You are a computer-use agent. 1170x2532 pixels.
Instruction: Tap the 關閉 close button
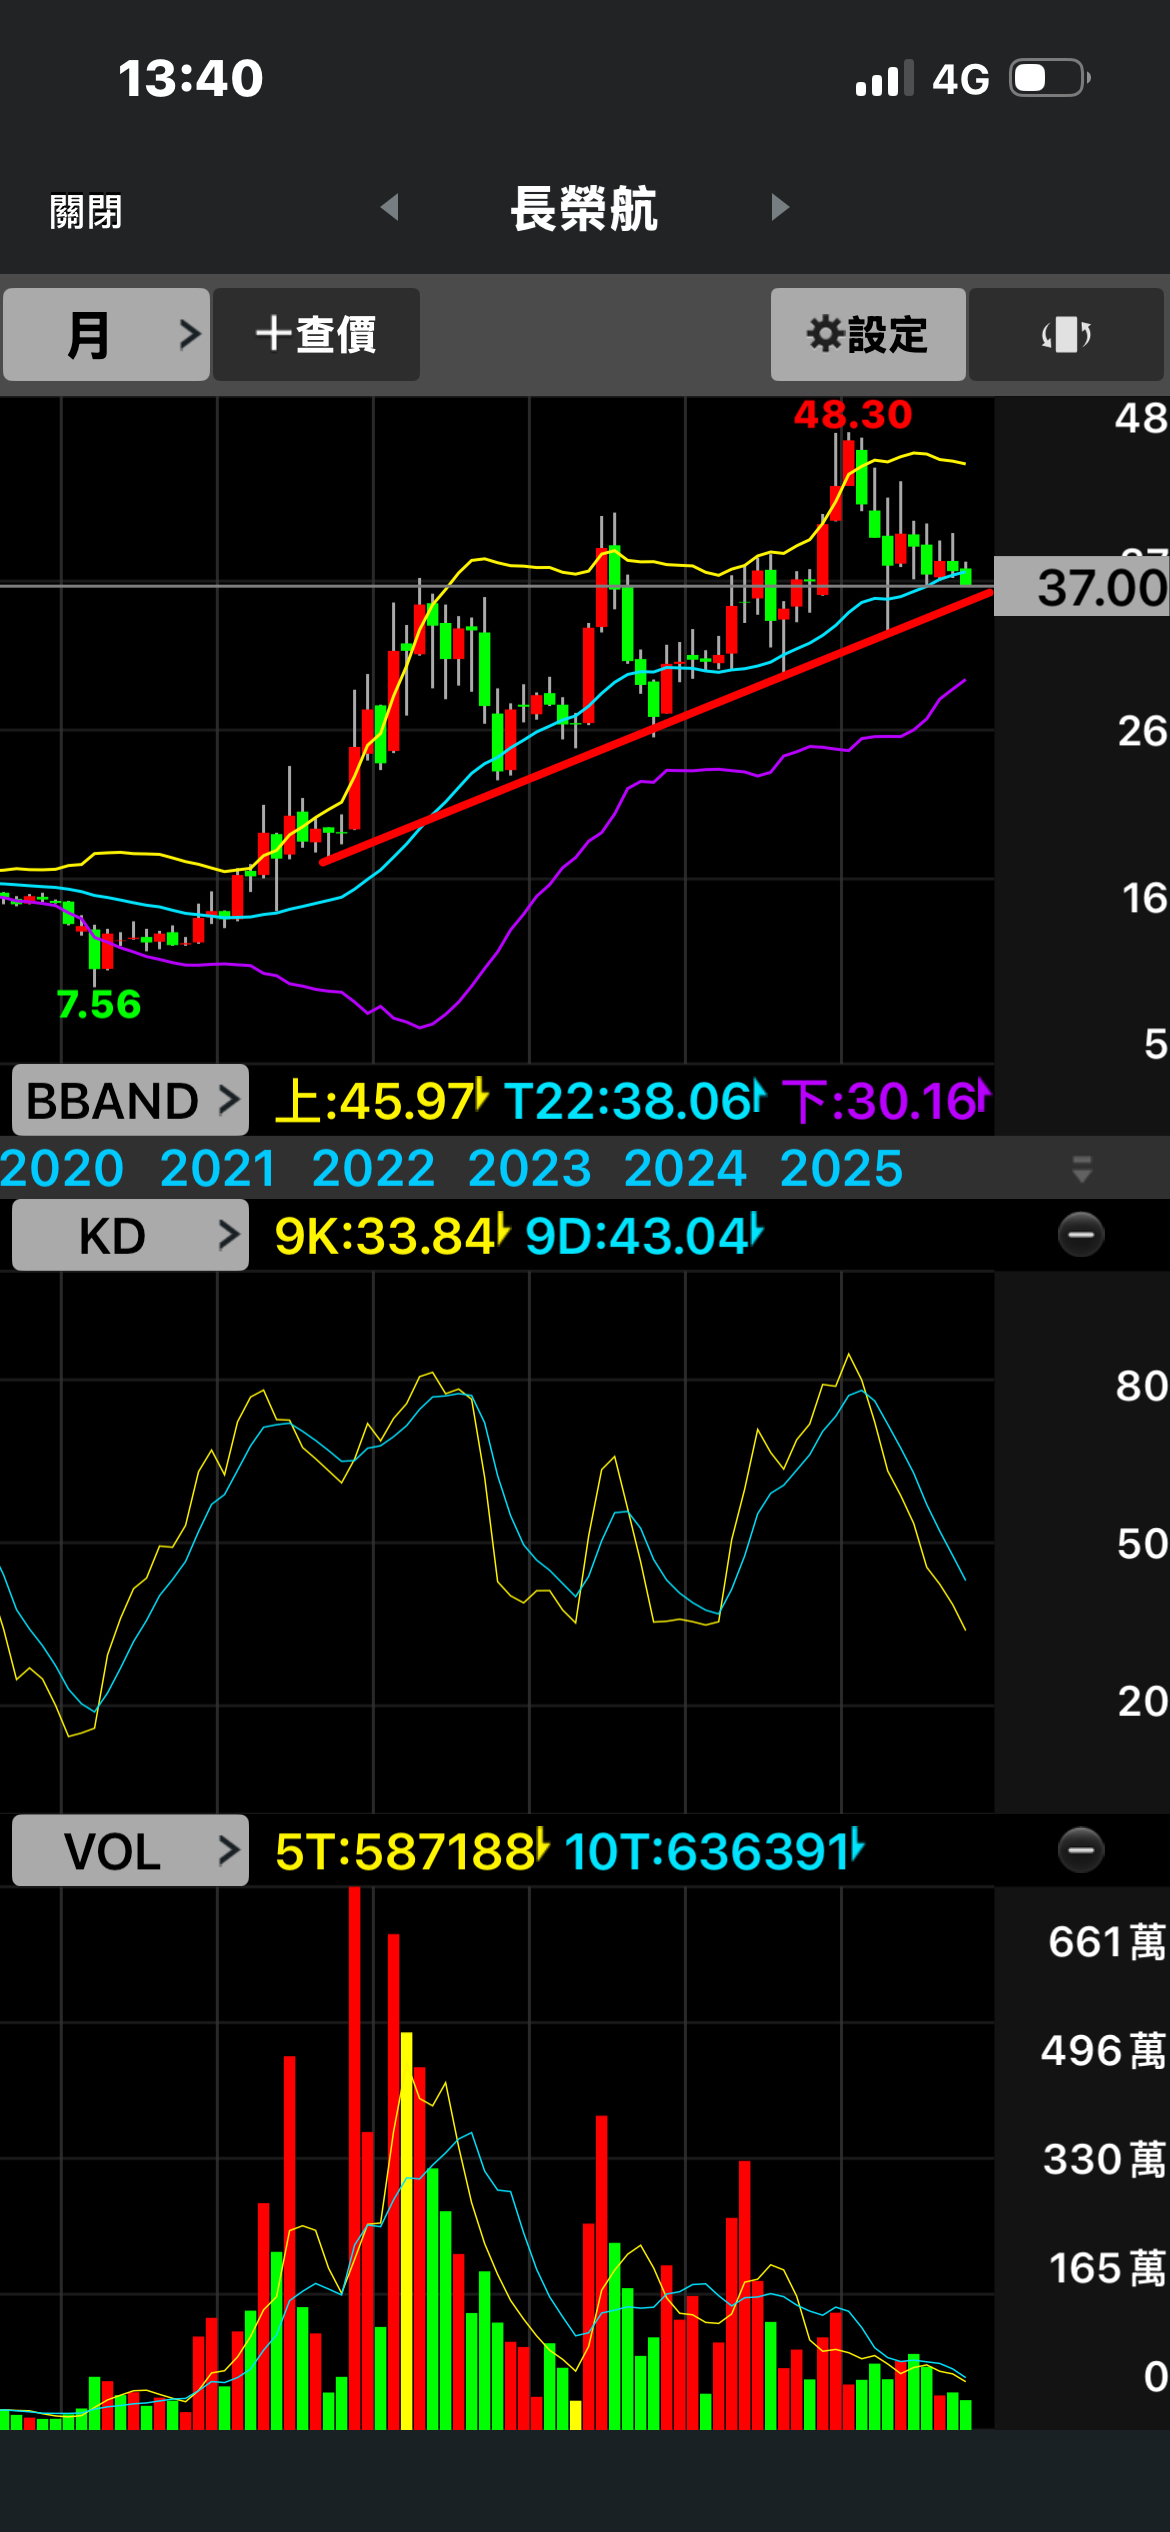[x=86, y=211]
